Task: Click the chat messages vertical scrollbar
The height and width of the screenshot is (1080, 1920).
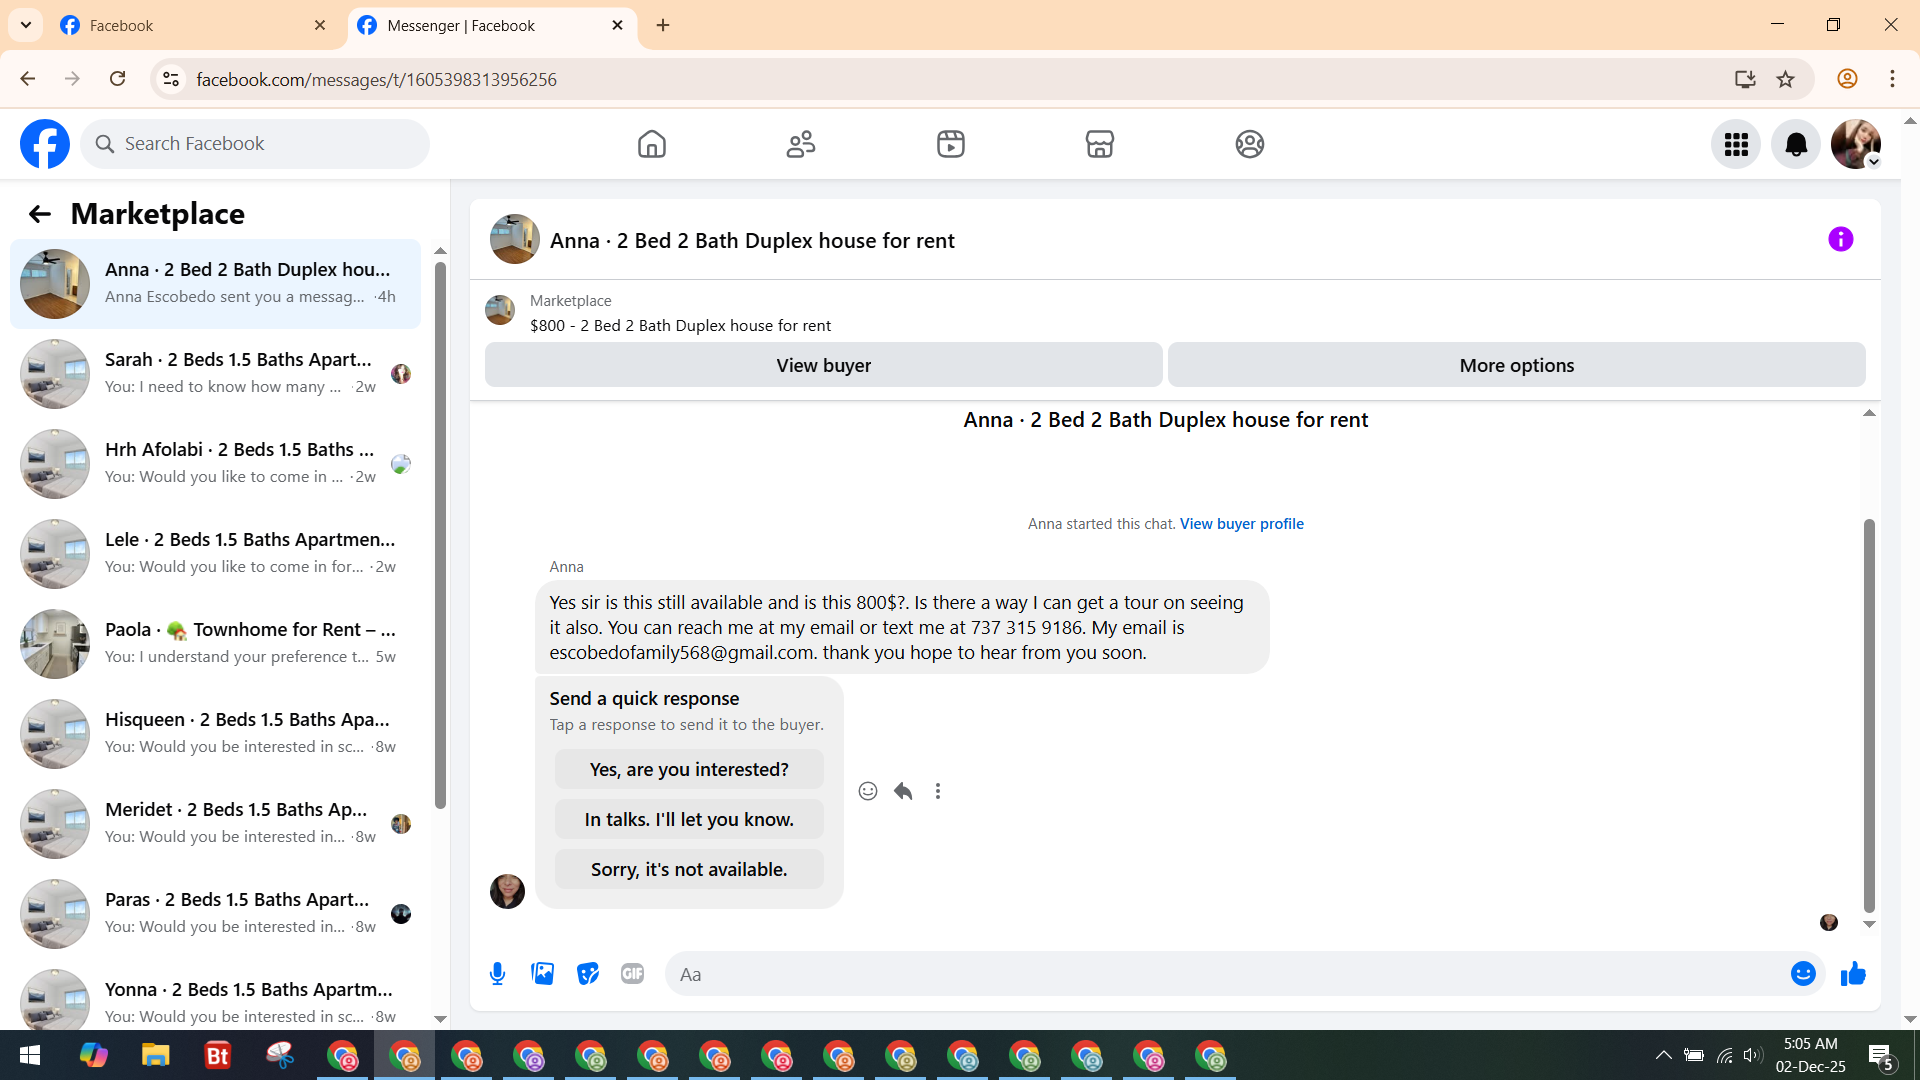Action: point(1868,714)
